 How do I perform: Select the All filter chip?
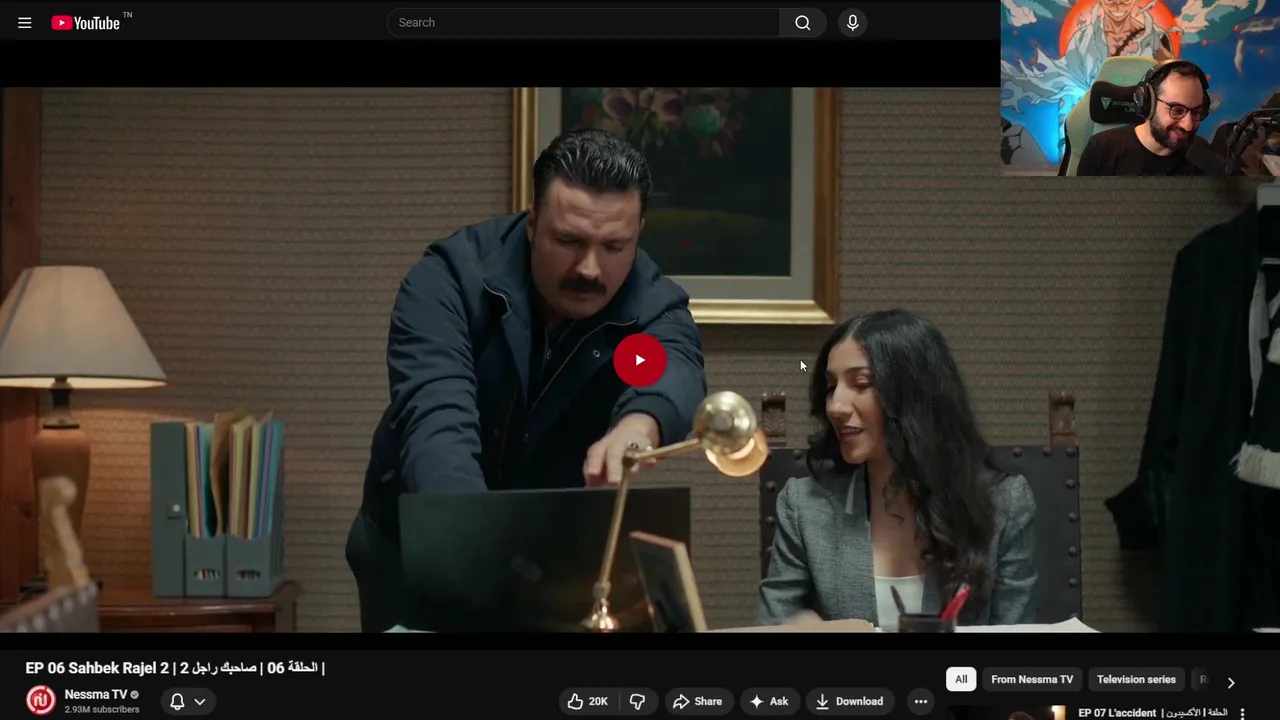pos(961,679)
